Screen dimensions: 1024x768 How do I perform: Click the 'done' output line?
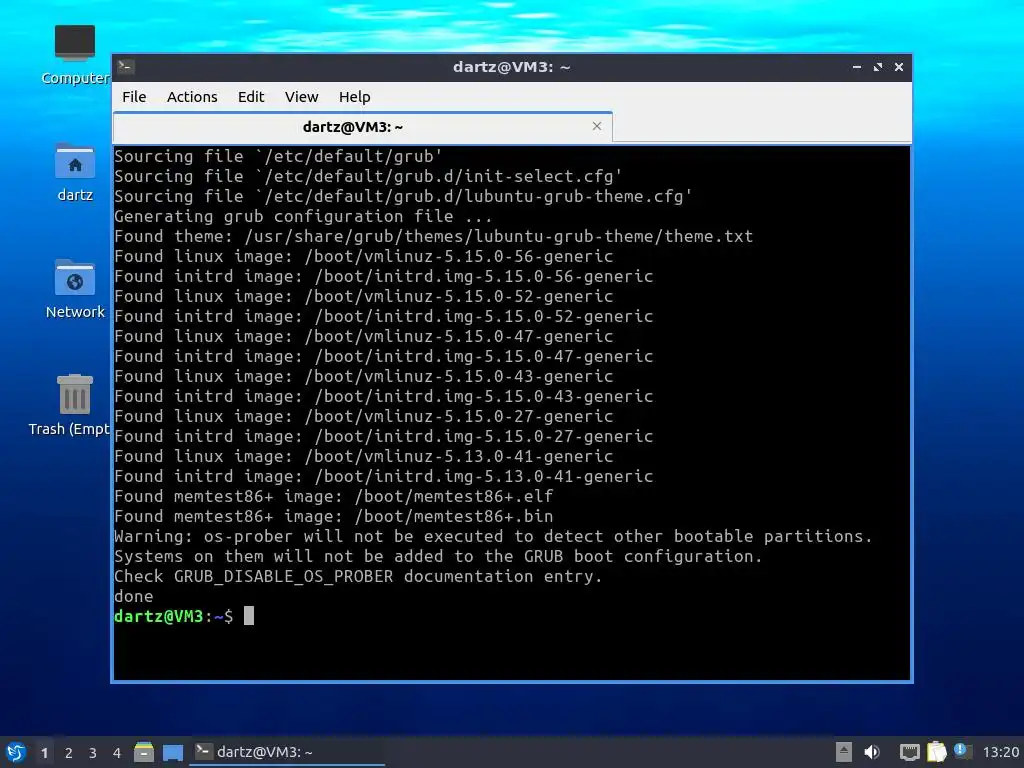[x=134, y=596]
